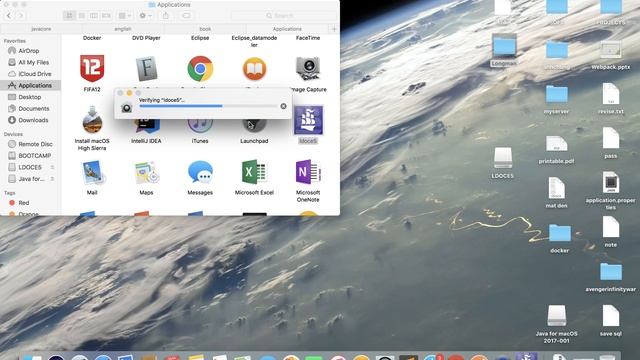The width and height of the screenshot is (640, 360).
Task: Eject the Java for... volume in sidebar
Action: coord(52,179)
